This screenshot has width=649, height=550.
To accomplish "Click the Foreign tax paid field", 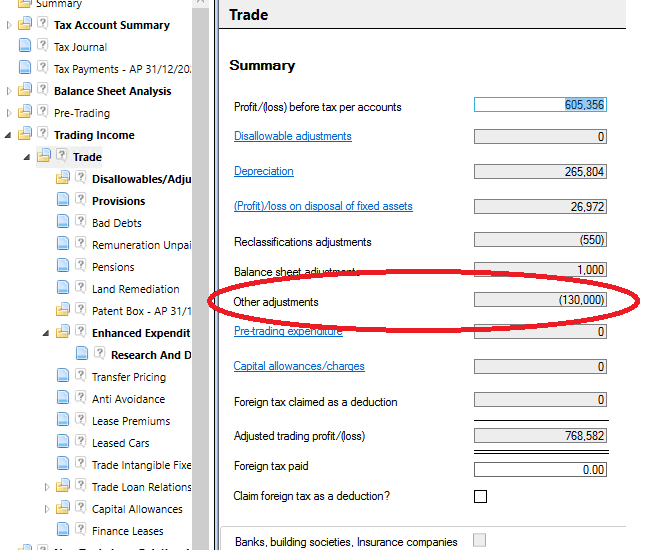I will 540,469.
